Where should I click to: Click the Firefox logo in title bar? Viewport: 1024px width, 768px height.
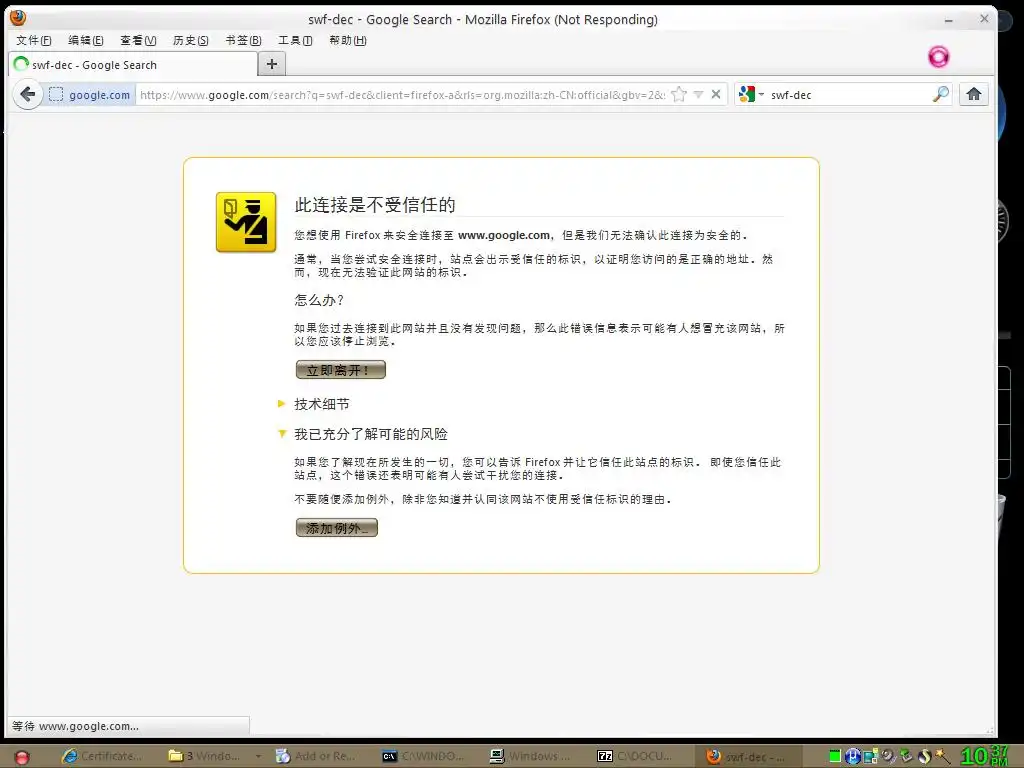pyautogui.click(x=18, y=18)
